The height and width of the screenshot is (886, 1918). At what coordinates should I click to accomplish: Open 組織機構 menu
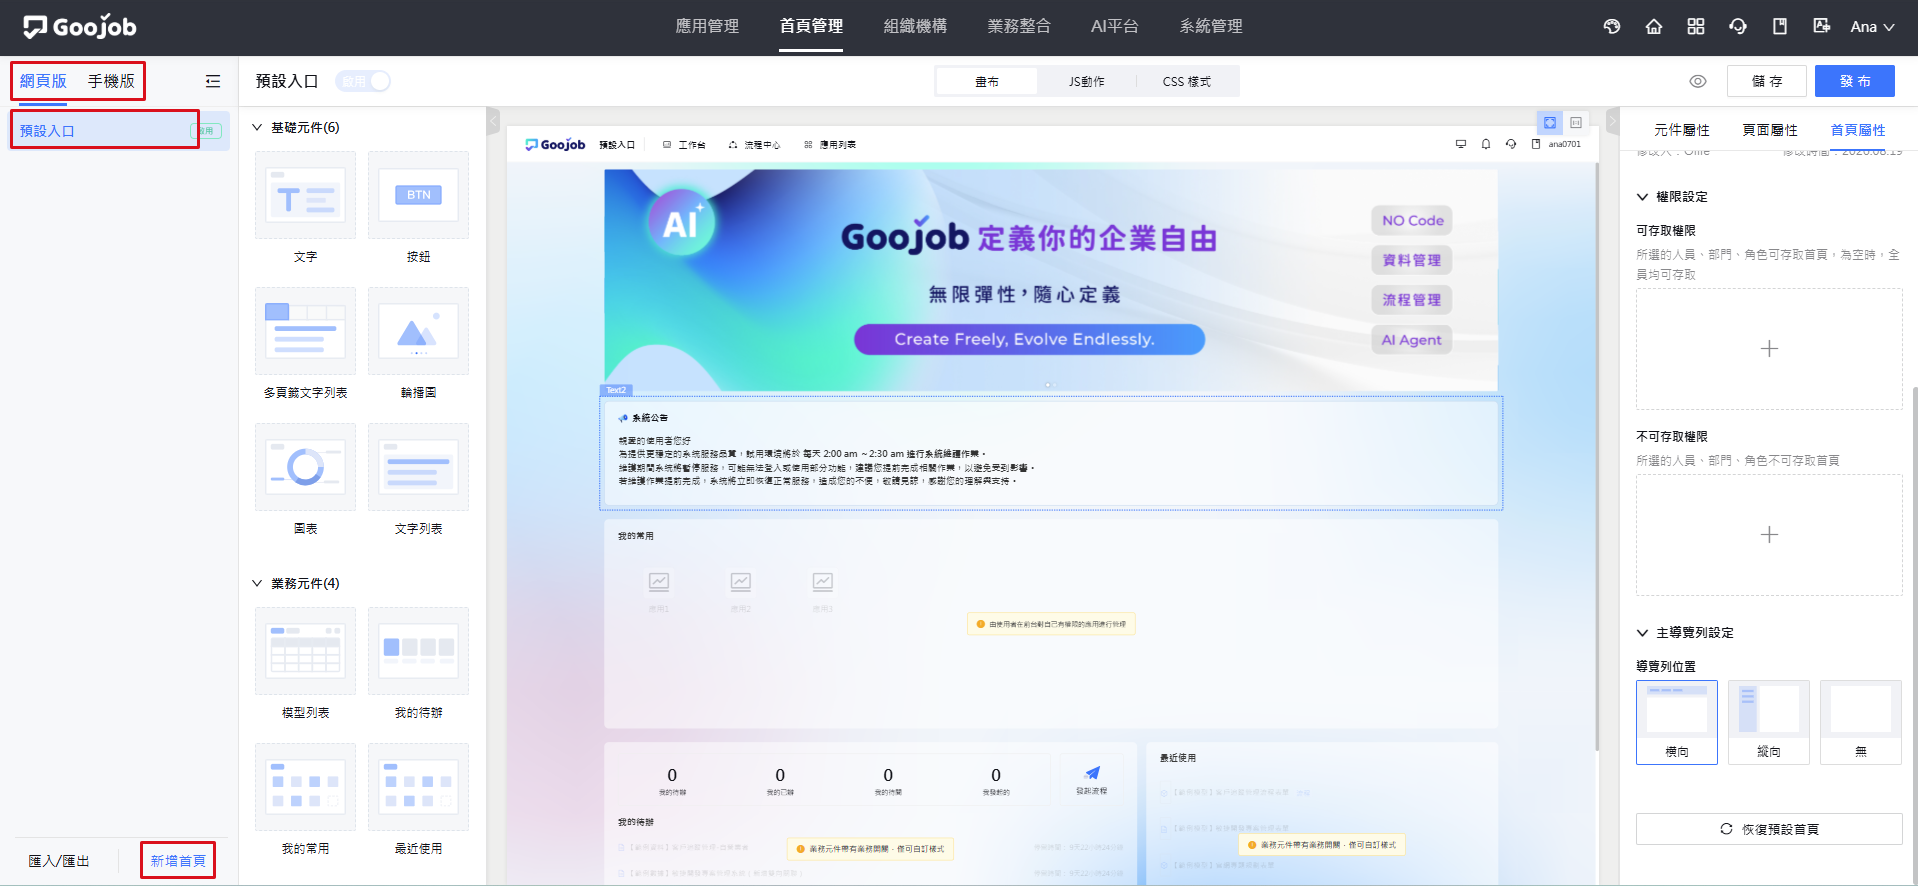[915, 26]
